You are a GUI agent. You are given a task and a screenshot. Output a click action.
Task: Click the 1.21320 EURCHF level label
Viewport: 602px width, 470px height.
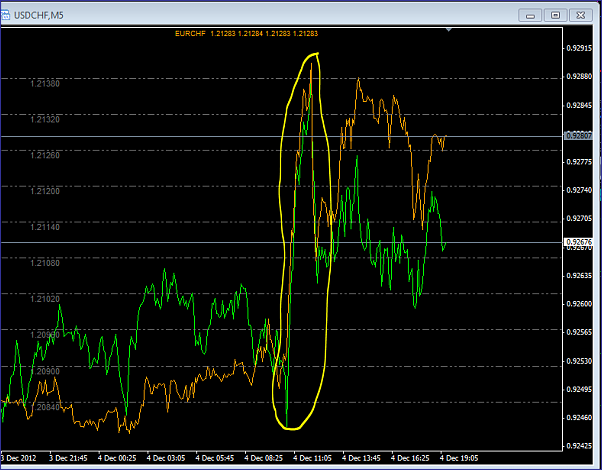tap(45, 119)
